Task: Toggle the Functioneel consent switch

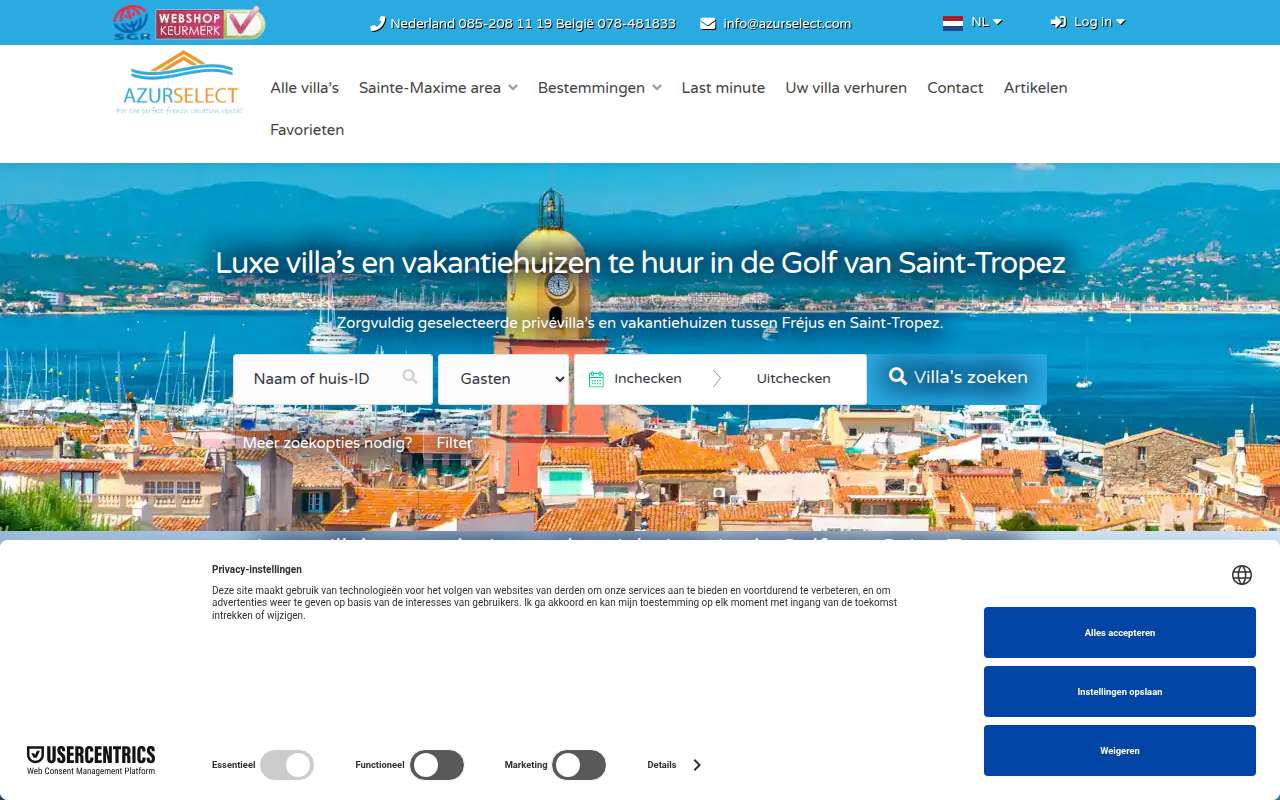Action: [x=437, y=765]
